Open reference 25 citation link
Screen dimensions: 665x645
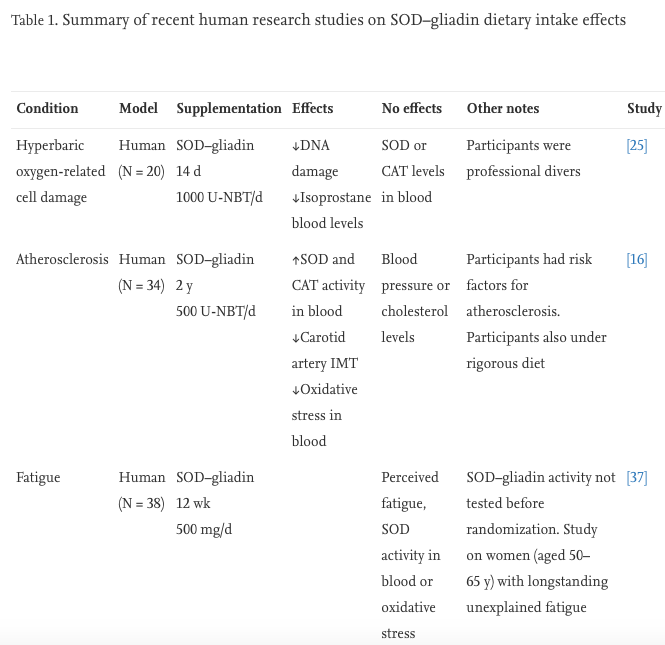pyautogui.click(x=636, y=145)
